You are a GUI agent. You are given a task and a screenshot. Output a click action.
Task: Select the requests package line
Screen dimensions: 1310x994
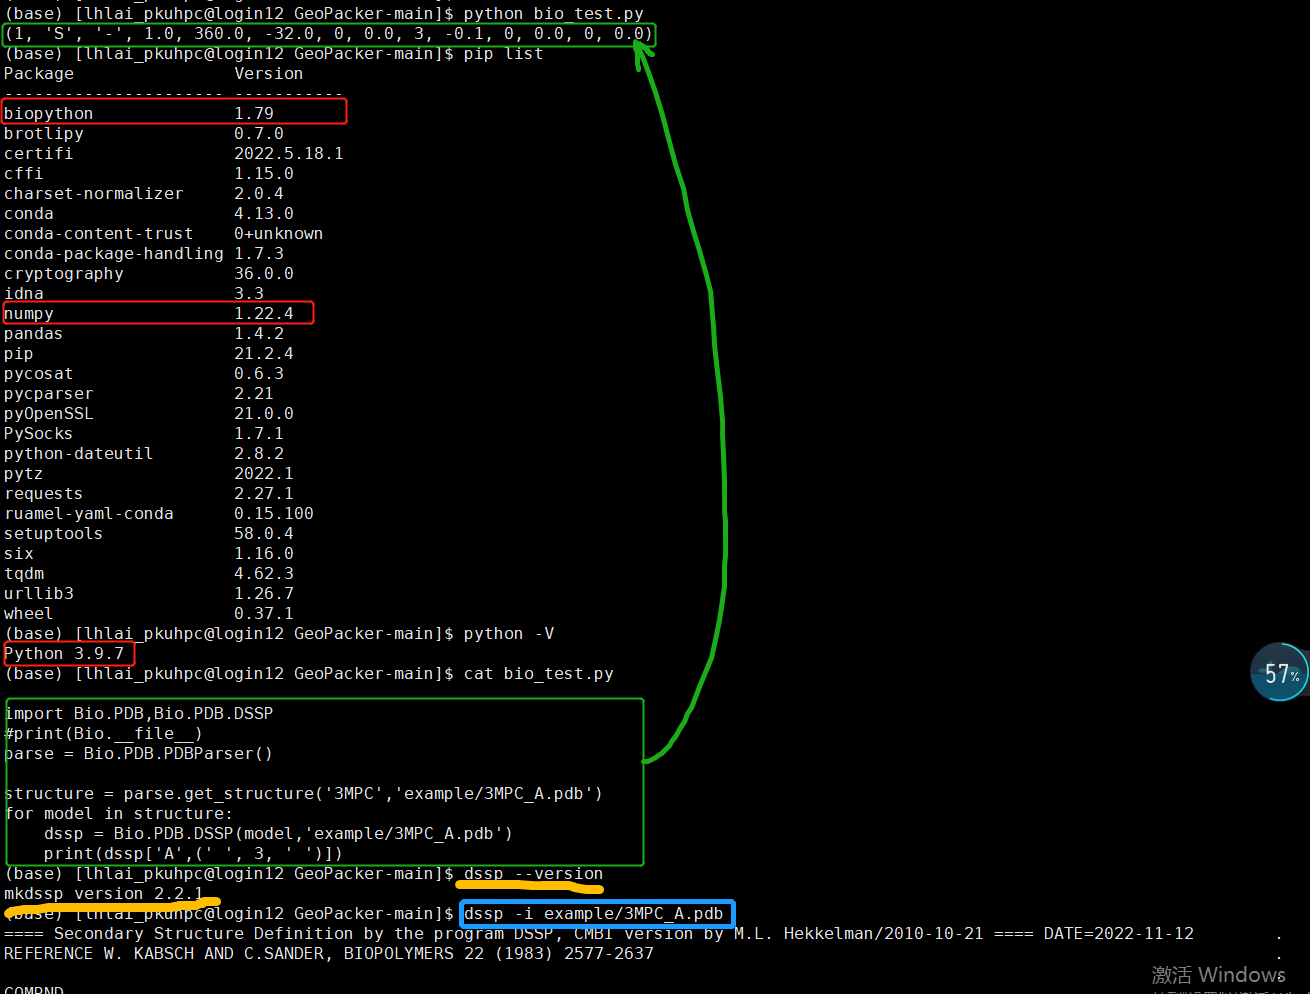pyautogui.click(x=42, y=493)
